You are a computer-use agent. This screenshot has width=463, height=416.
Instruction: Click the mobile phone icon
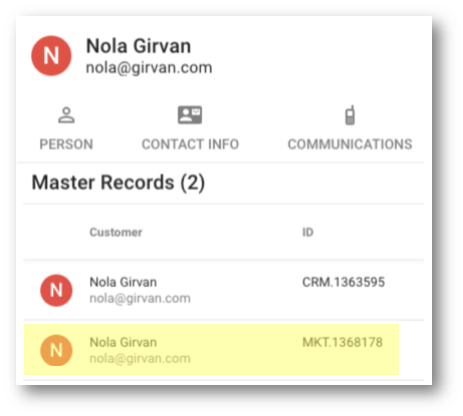coord(350,115)
